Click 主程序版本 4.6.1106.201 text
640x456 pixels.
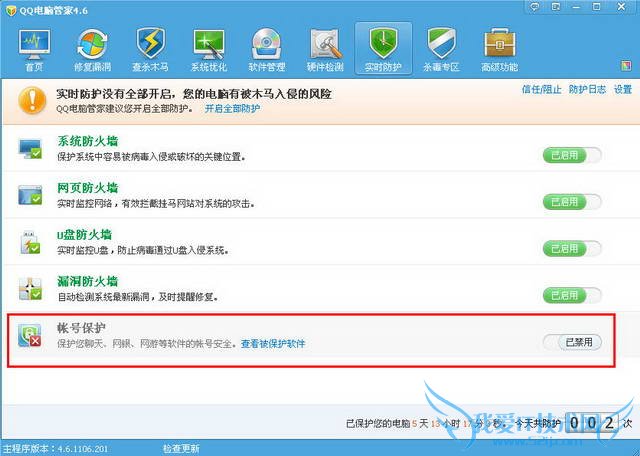[x=56, y=449]
